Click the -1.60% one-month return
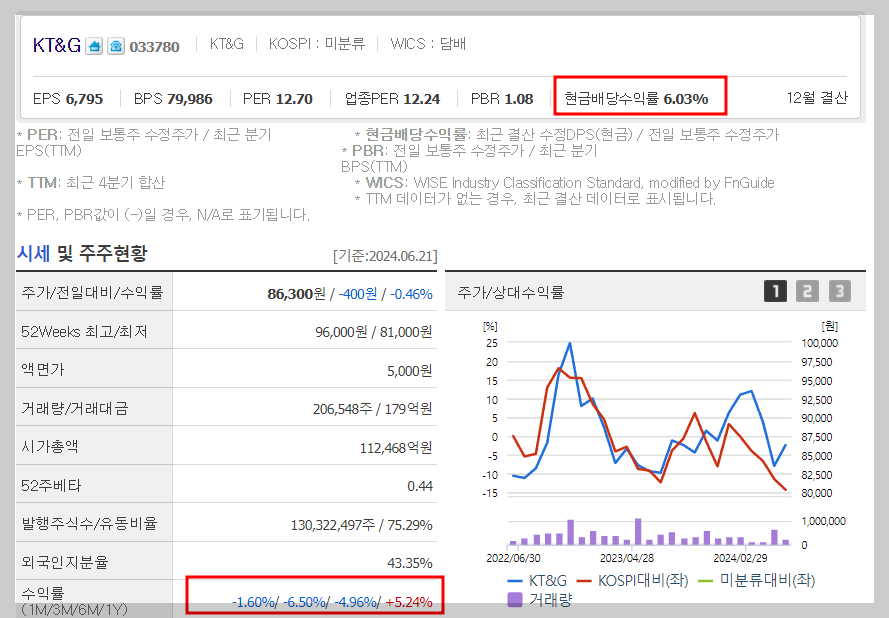The height and width of the screenshot is (618, 889). click(253, 602)
